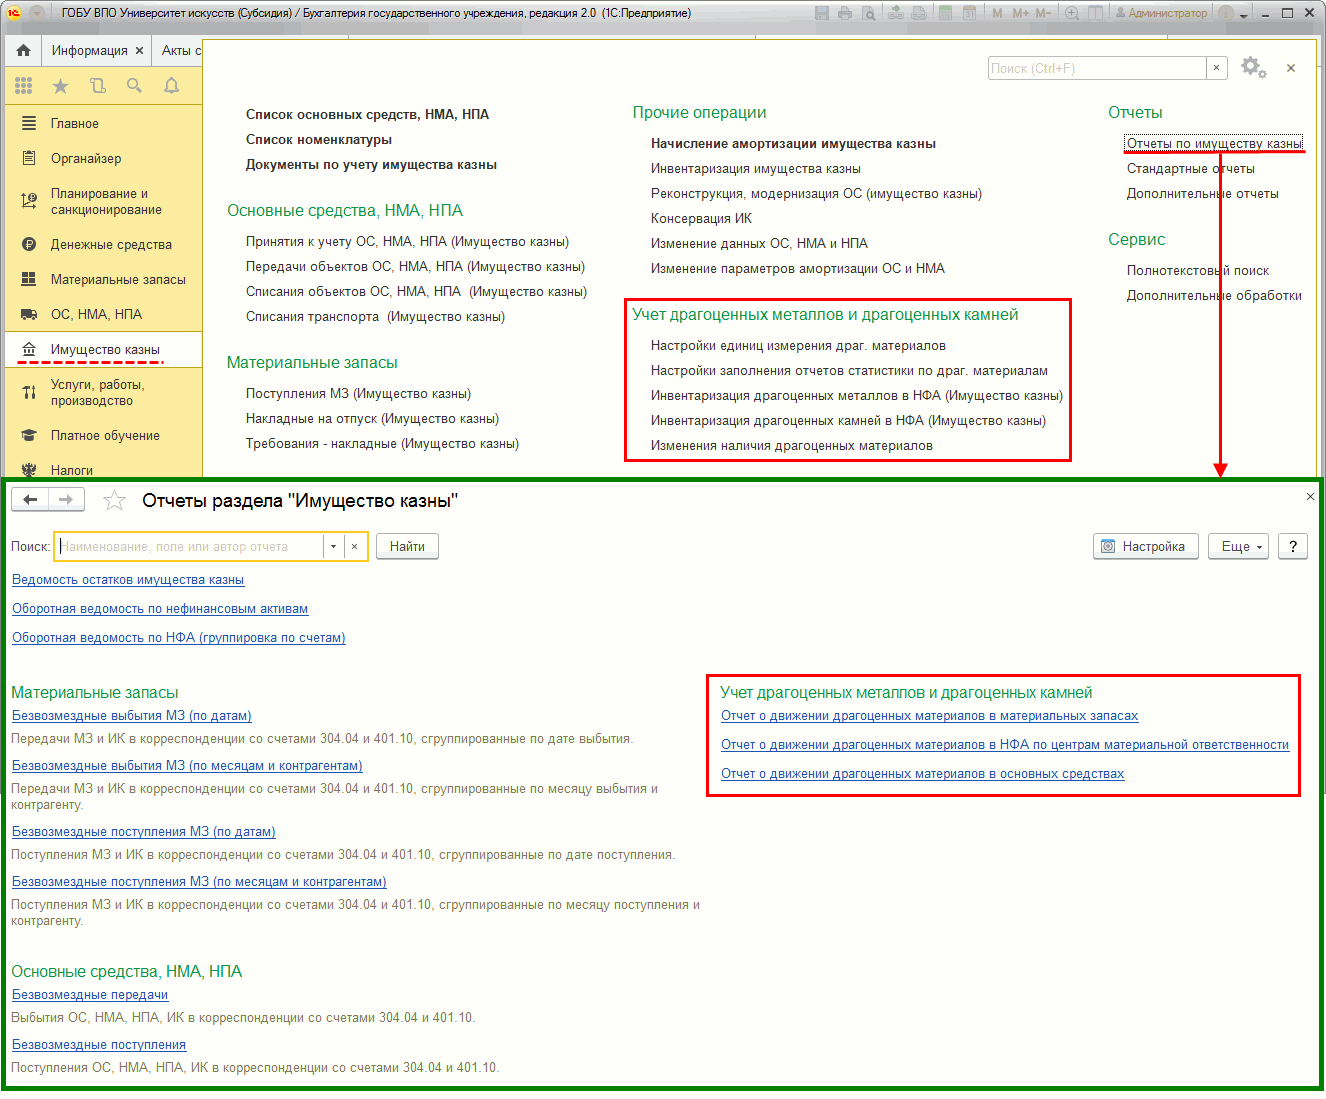1326x1099 pixels.
Task: Switch to the Акты tab
Action: pos(180,50)
